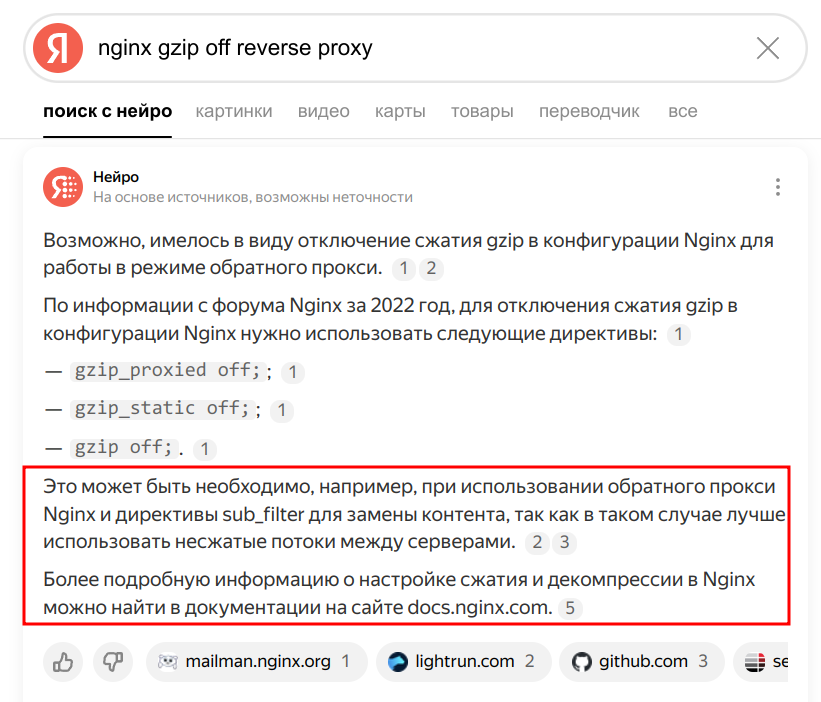This screenshot has height=702, width=821.
Task: Click citation 1 next to gzip_proxied off
Action: point(292,372)
